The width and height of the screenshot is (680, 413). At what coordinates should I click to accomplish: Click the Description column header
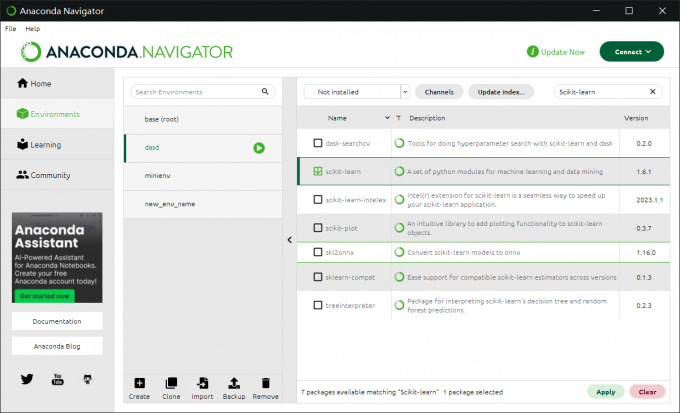pyautogui.click(x=427, y=118)
